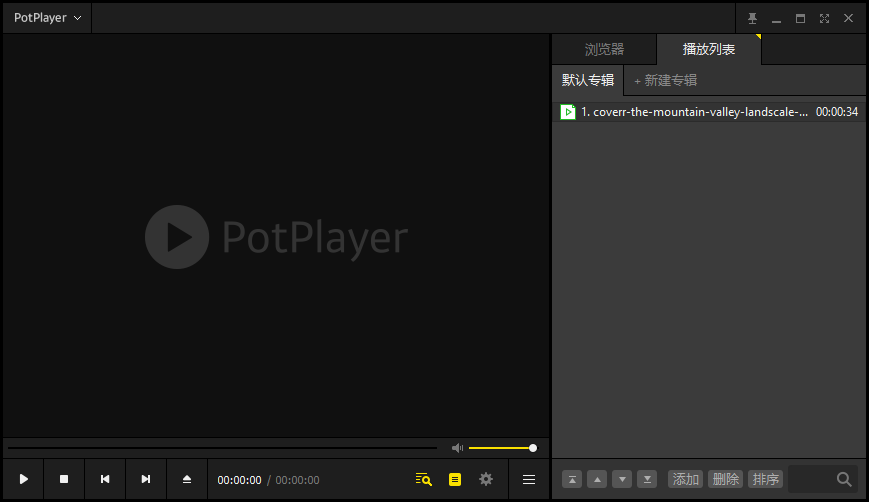Switch to the 浏览器 tab
Screen dimensions: 869x502
point(604,49)
